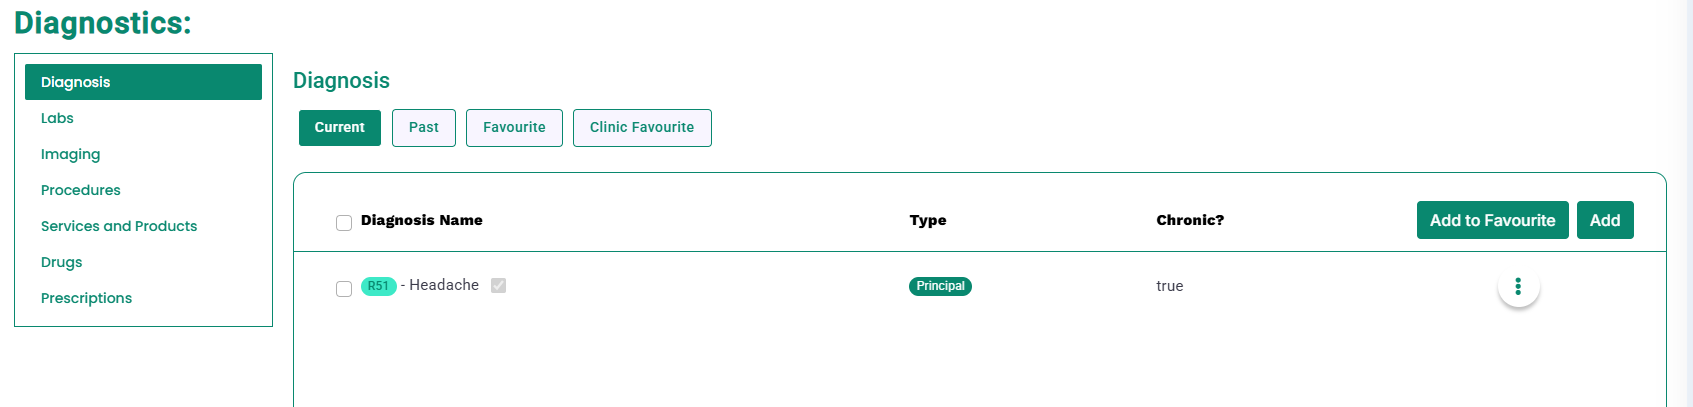Screen dimensions: 1693x407
Task: Open the Prescriptions sidebar item
Action: point(86,298)
